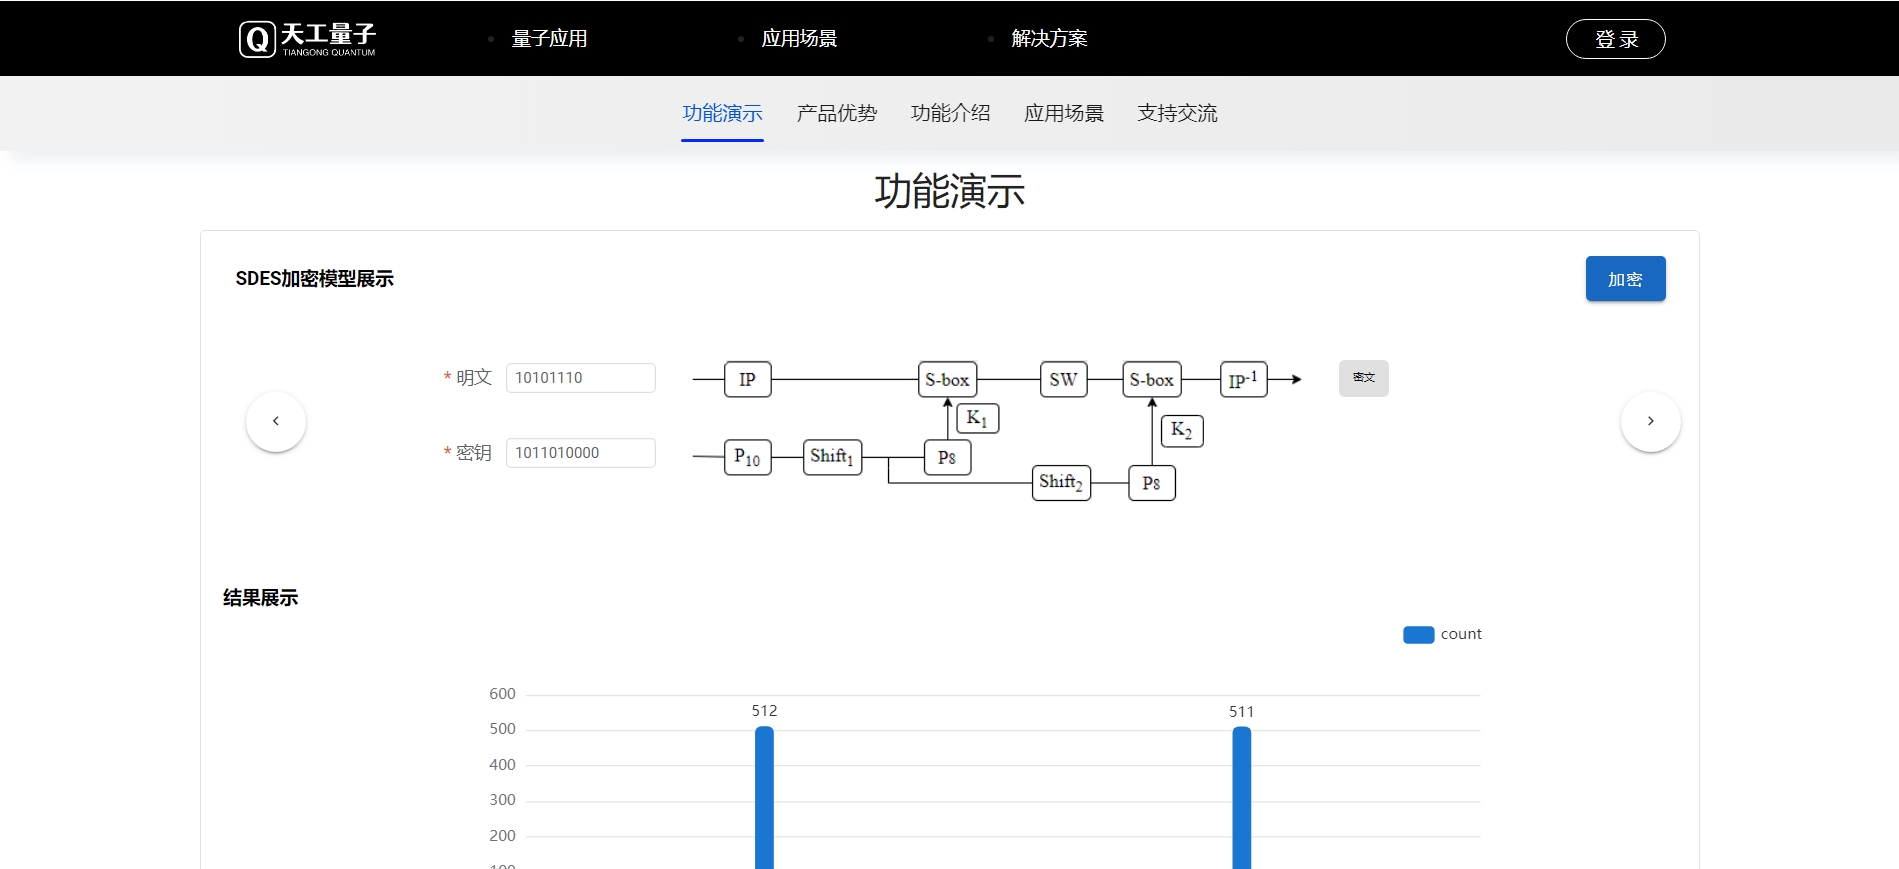Toggle the count legend swatch
1899x869 pixels.
(x=1418, y=634)
